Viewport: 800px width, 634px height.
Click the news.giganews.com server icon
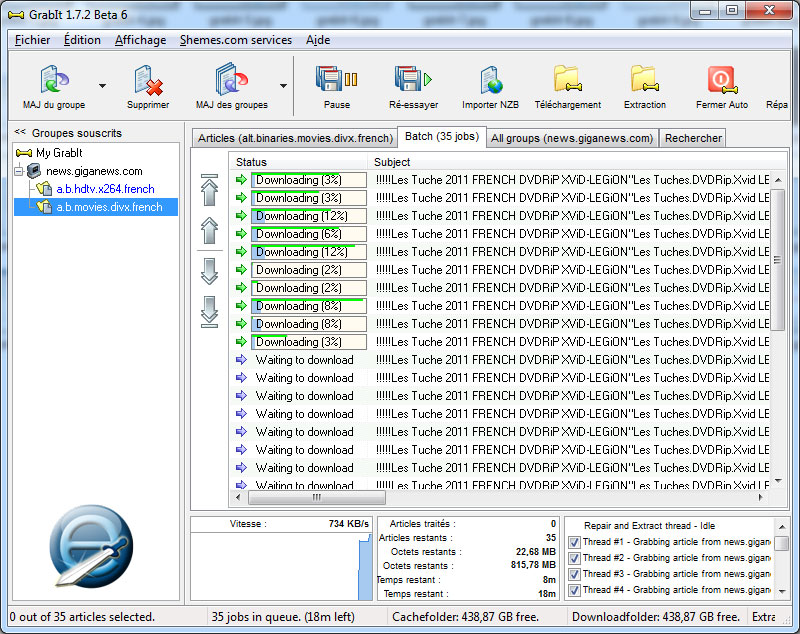point(34,171)
